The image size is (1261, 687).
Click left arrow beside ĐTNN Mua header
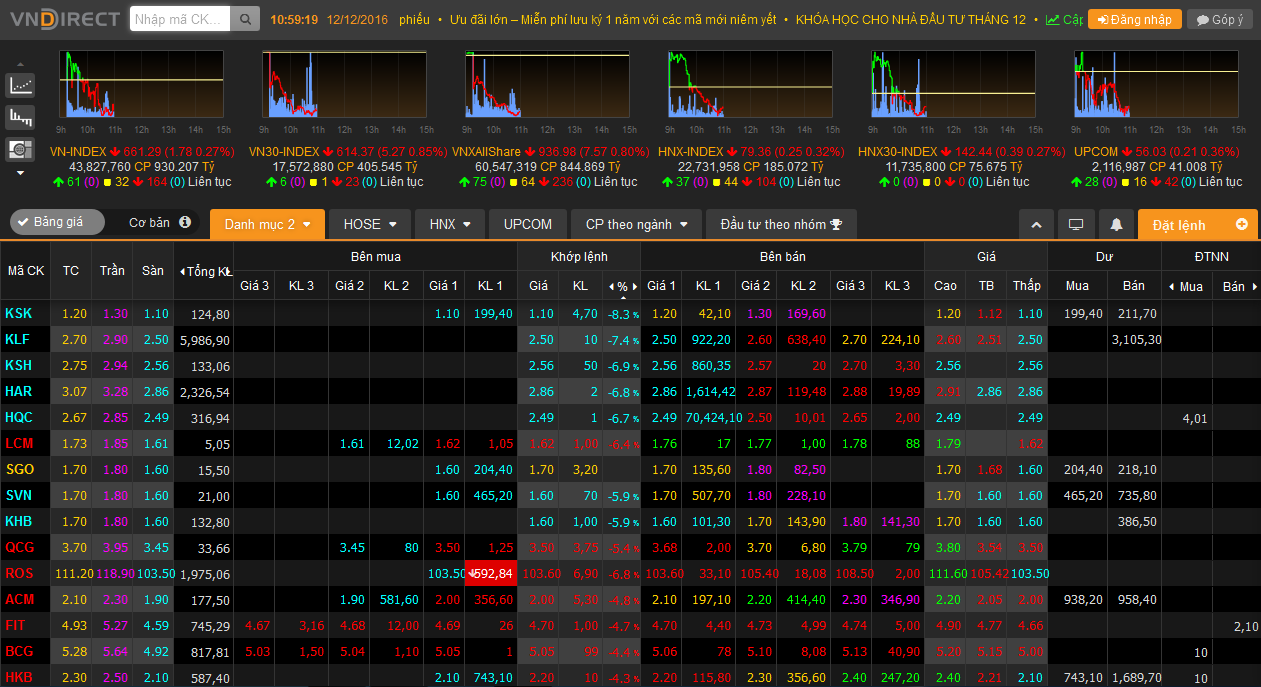[x=1172, y=287]
